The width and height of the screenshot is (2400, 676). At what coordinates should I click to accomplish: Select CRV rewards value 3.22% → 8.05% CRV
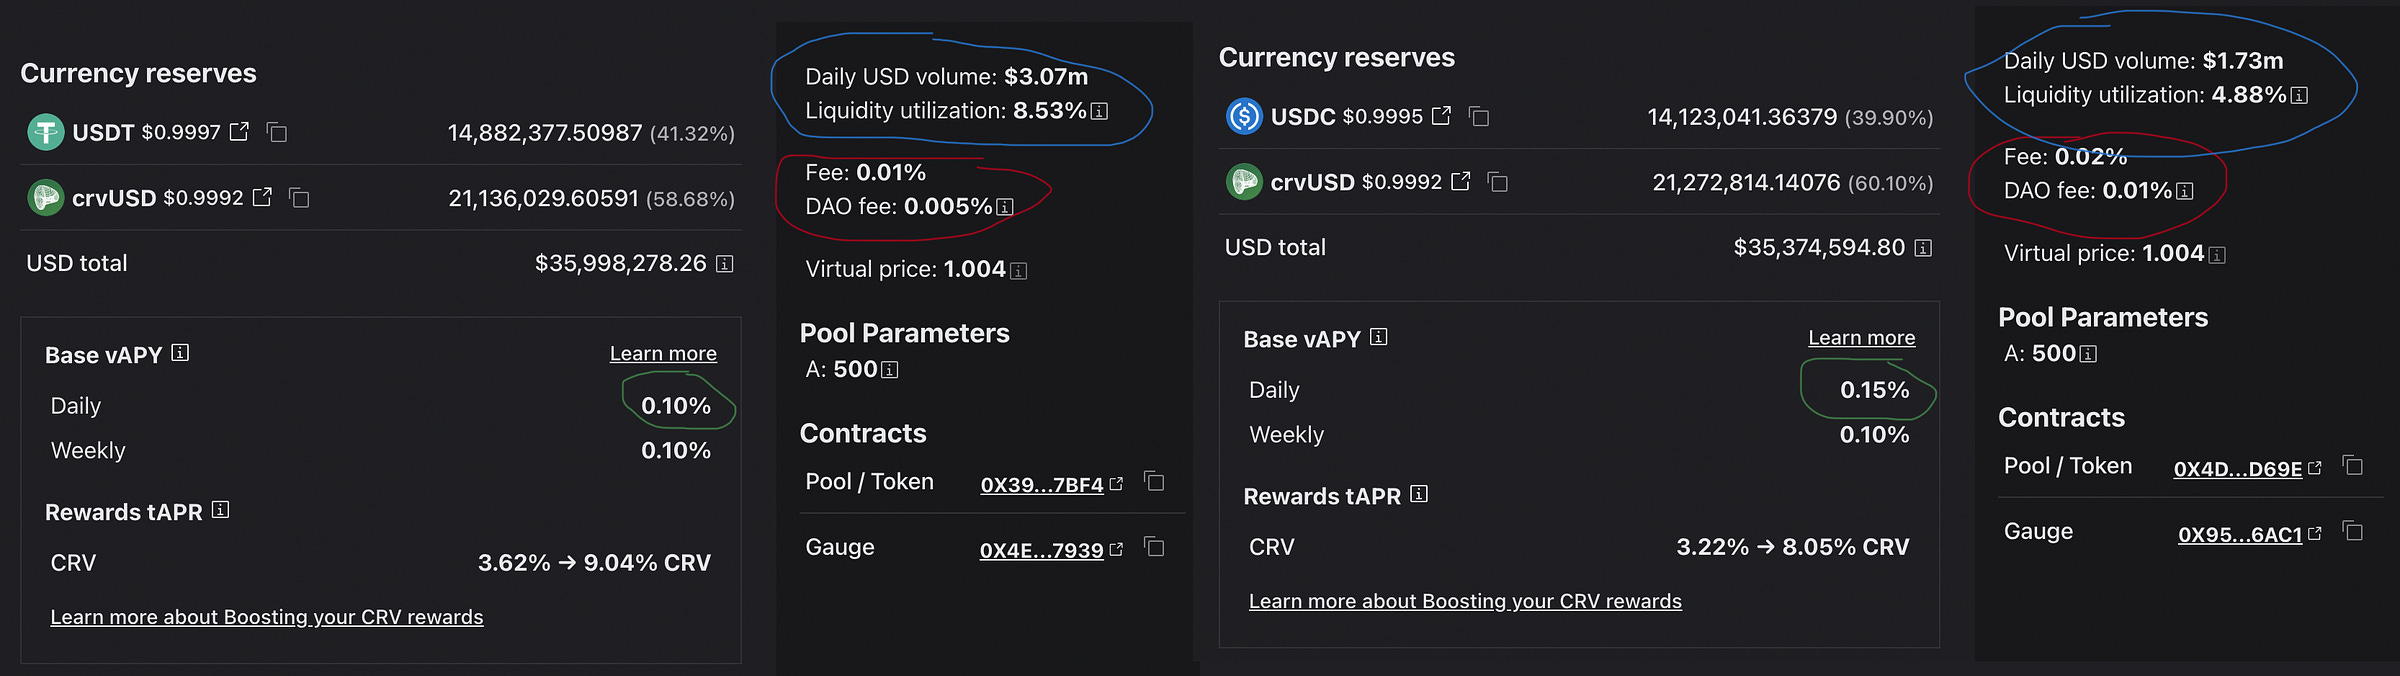coord(1792,546)
